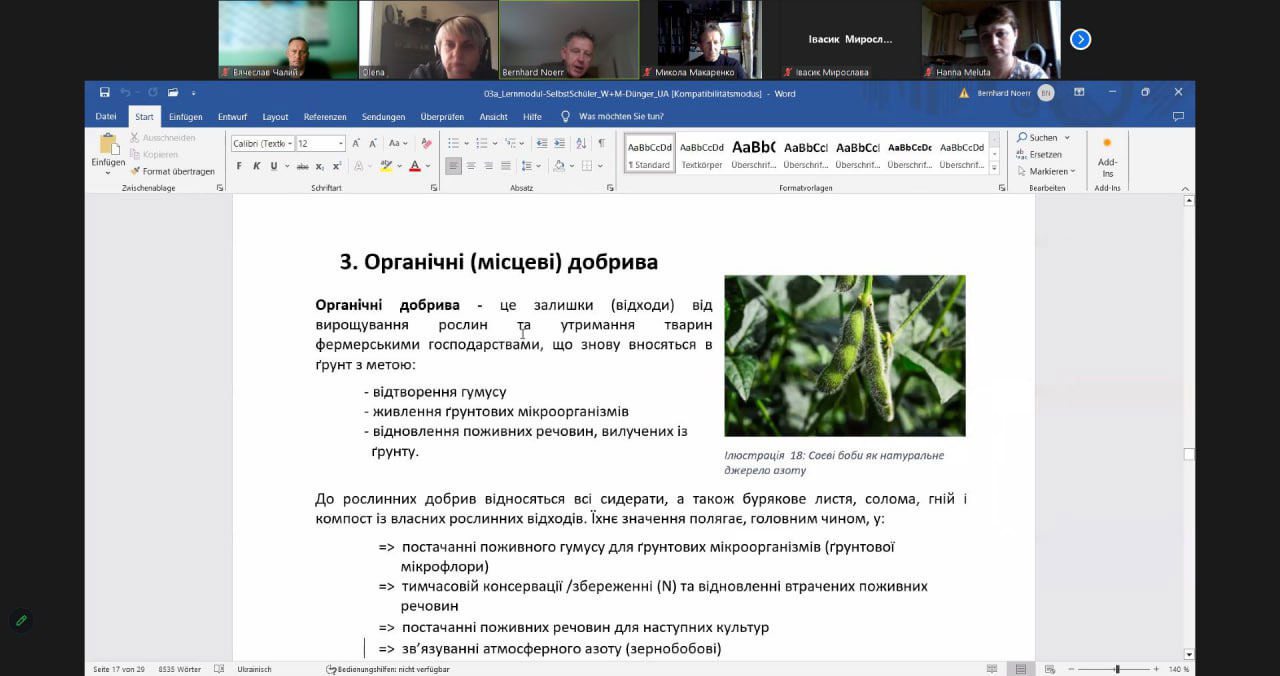Open the Datei tab

pyautogui.click(x=106, y=117)
